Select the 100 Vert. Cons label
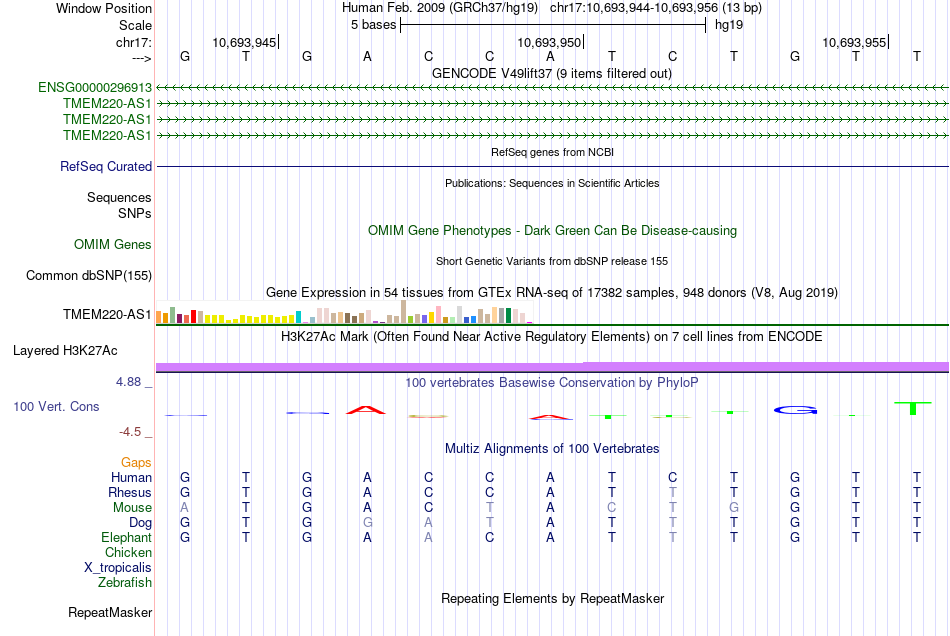950x636 pixels. click(x=56, y=406)
